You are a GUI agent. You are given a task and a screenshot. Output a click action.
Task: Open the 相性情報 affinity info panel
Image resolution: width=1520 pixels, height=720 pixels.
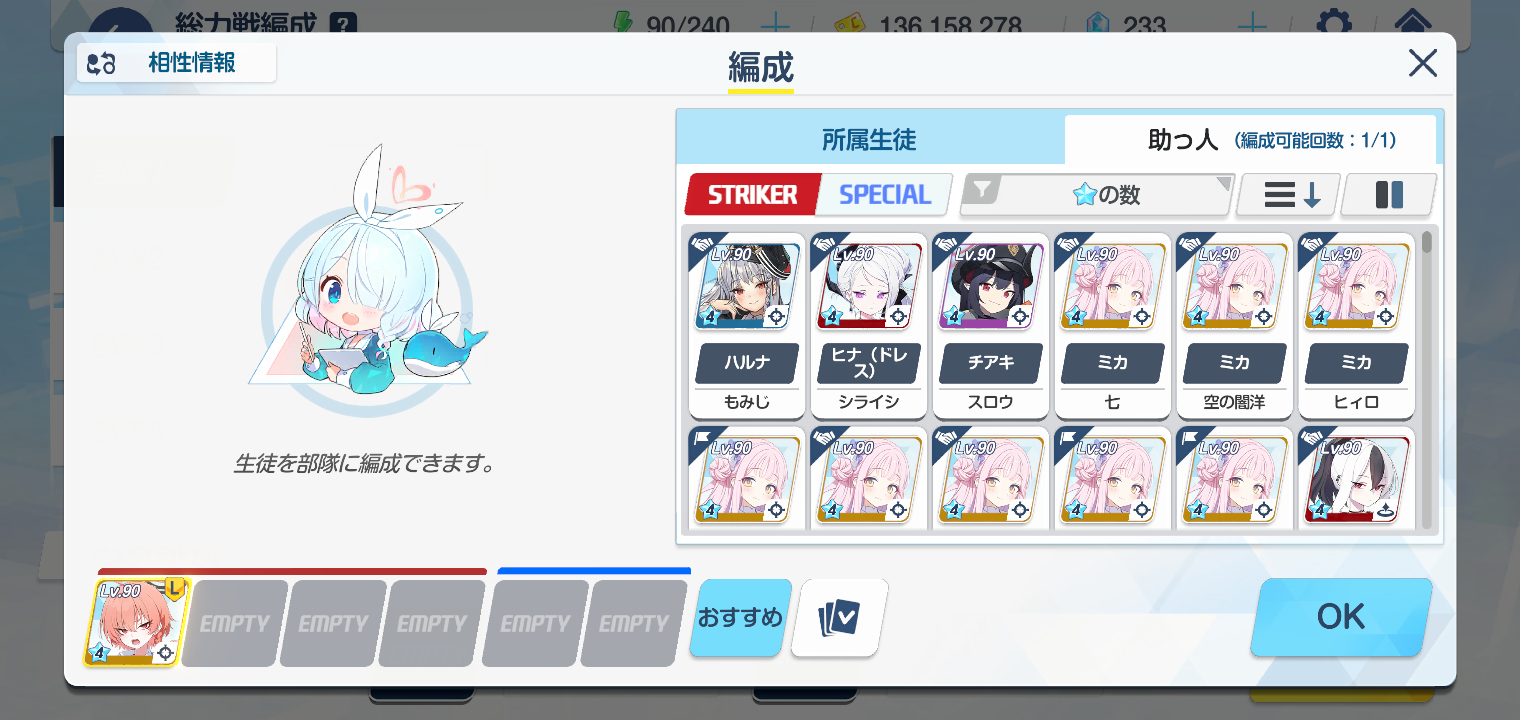176,63
